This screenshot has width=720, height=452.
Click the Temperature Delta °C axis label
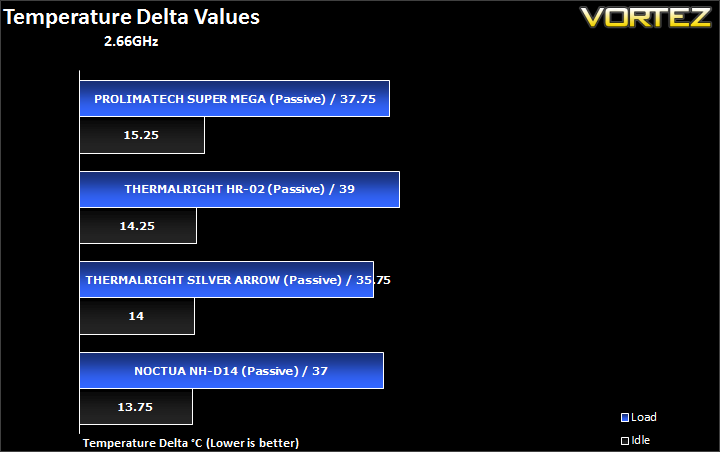tap(191, 443)
